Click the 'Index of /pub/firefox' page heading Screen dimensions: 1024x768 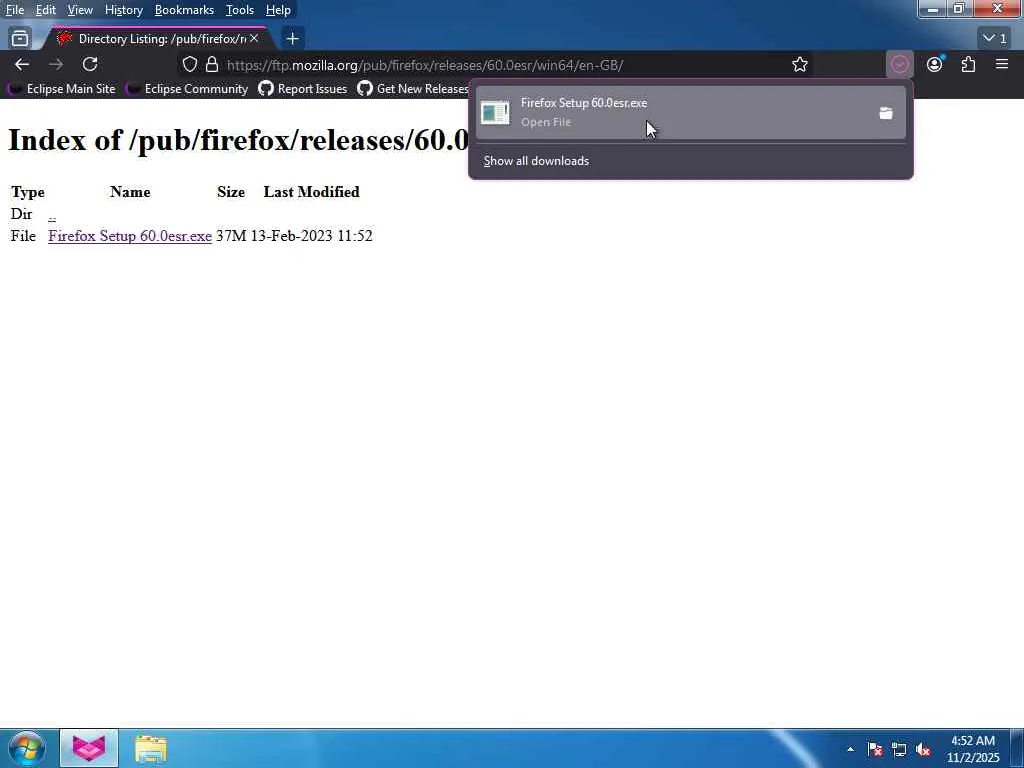pyautogui.click(x=238, y=140)
